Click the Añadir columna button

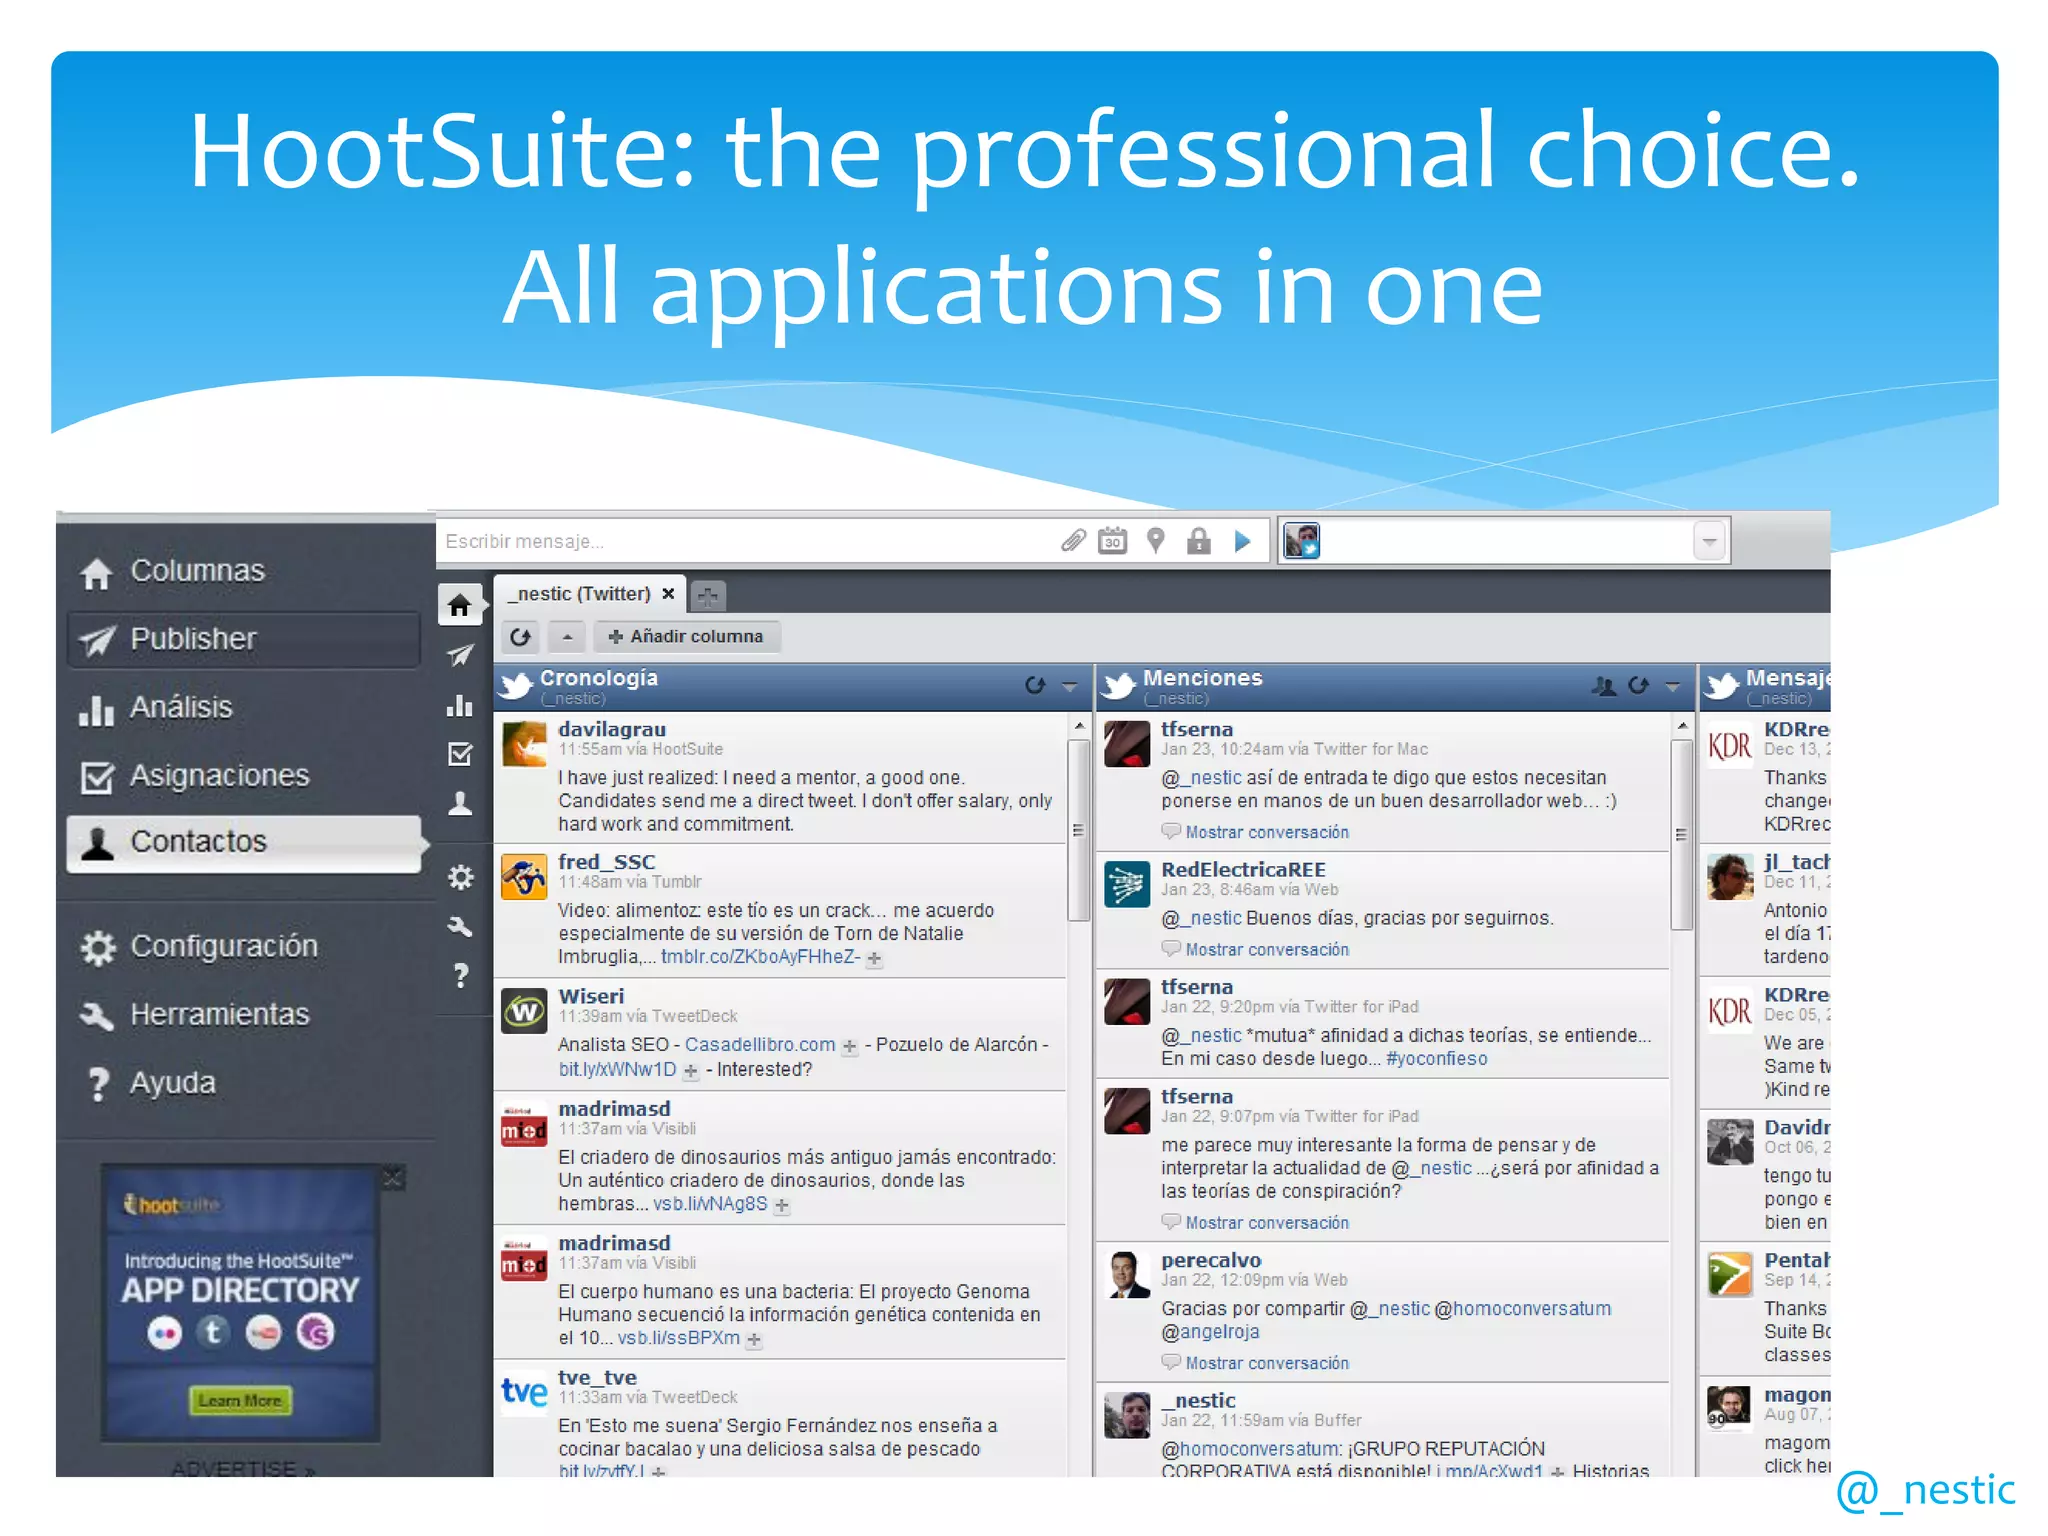687,637
